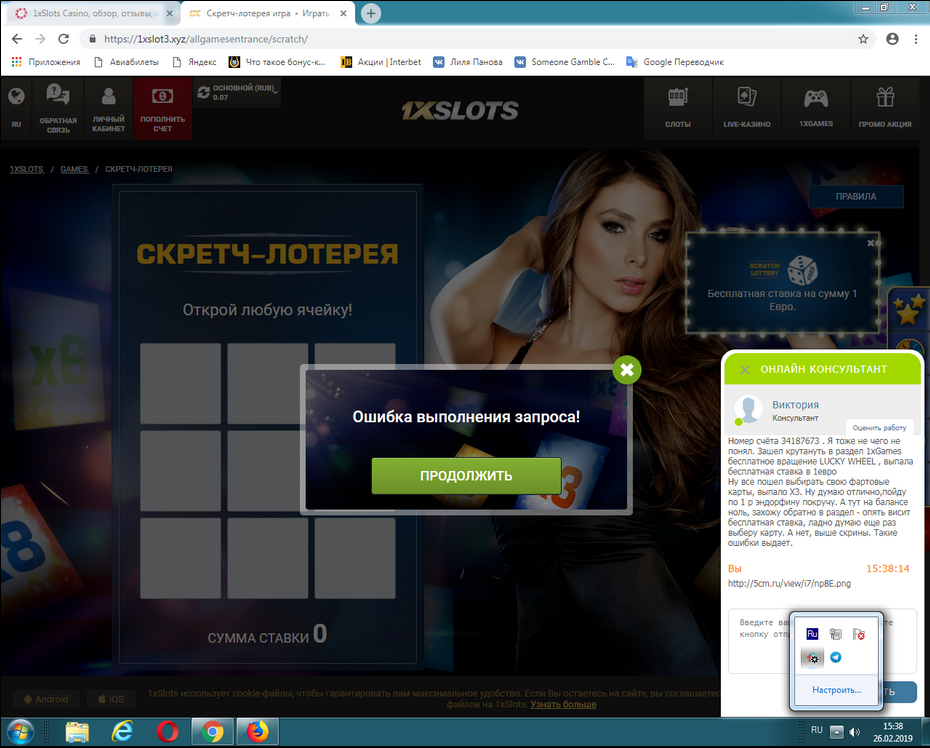Click chat message input field

[x=822, y=641]
